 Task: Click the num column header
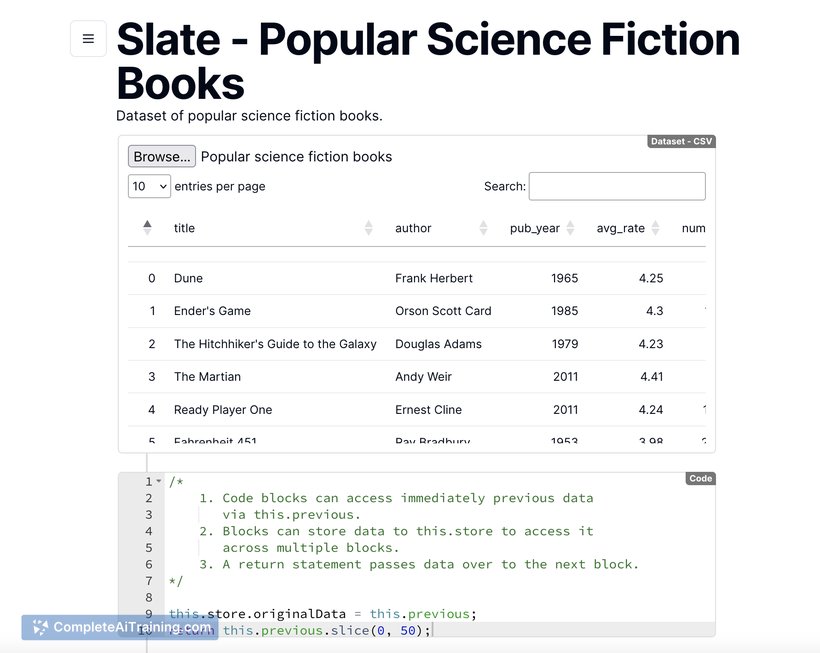click(x=693, y=228)
